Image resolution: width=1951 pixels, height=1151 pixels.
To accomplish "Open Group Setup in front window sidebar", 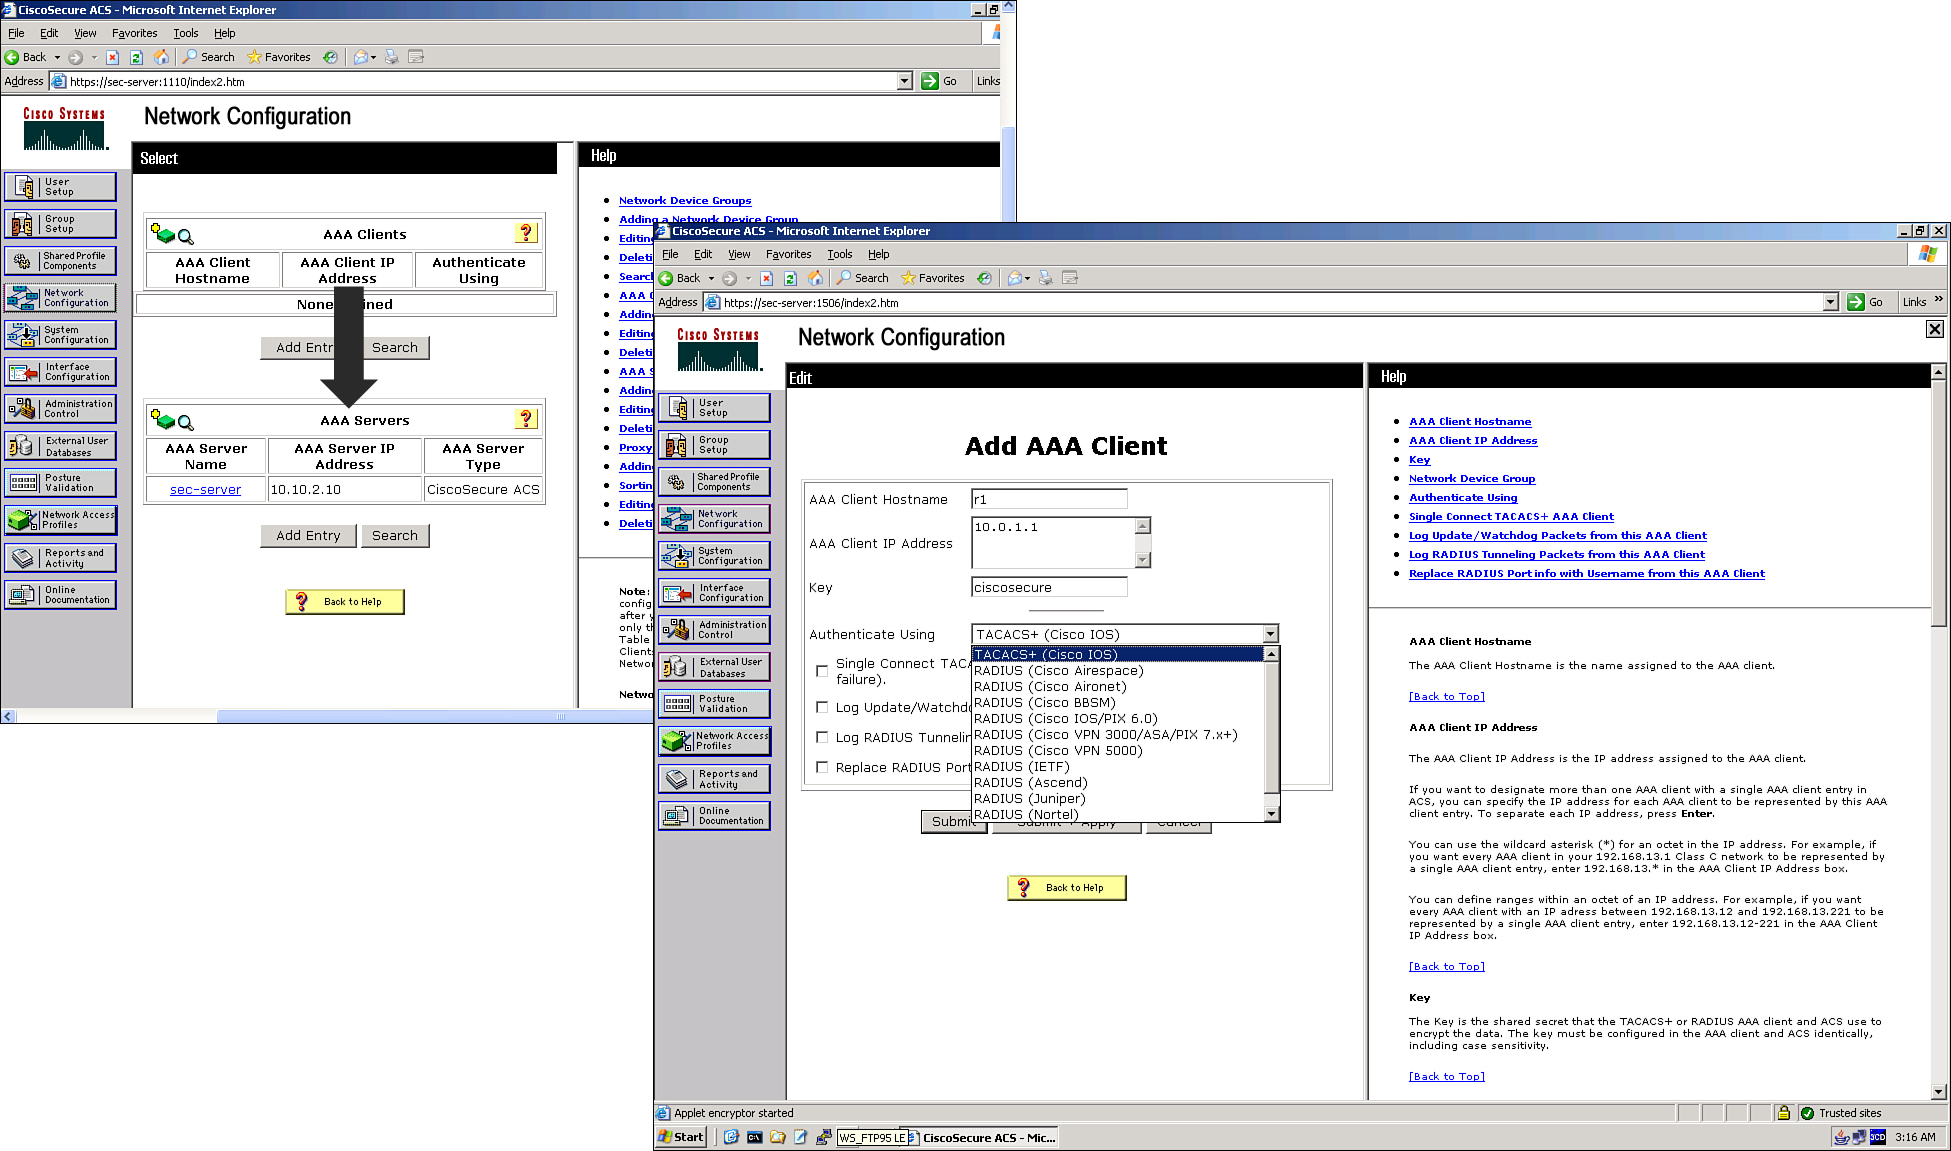I will point(714,445).
